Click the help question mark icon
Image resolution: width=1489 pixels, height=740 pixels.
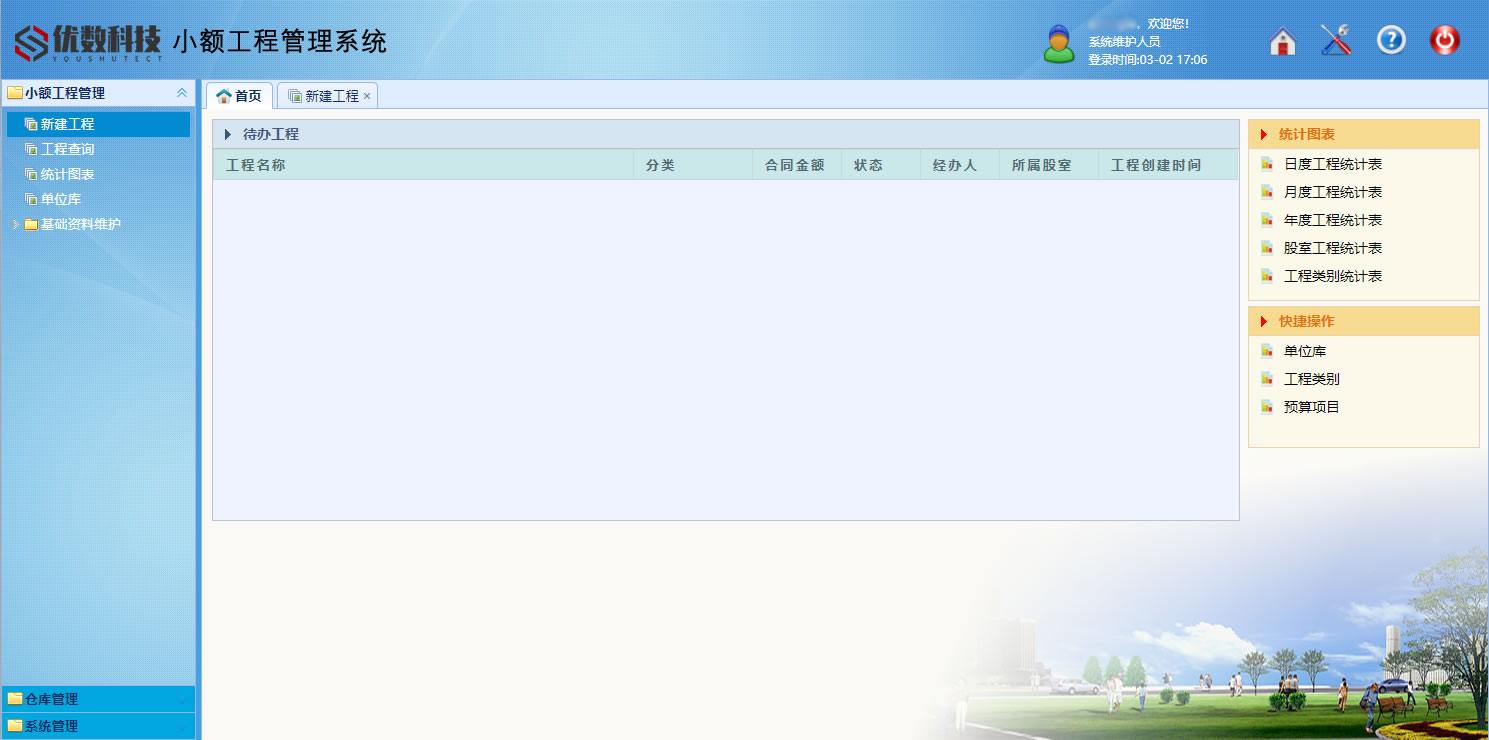click(1391, 40)
